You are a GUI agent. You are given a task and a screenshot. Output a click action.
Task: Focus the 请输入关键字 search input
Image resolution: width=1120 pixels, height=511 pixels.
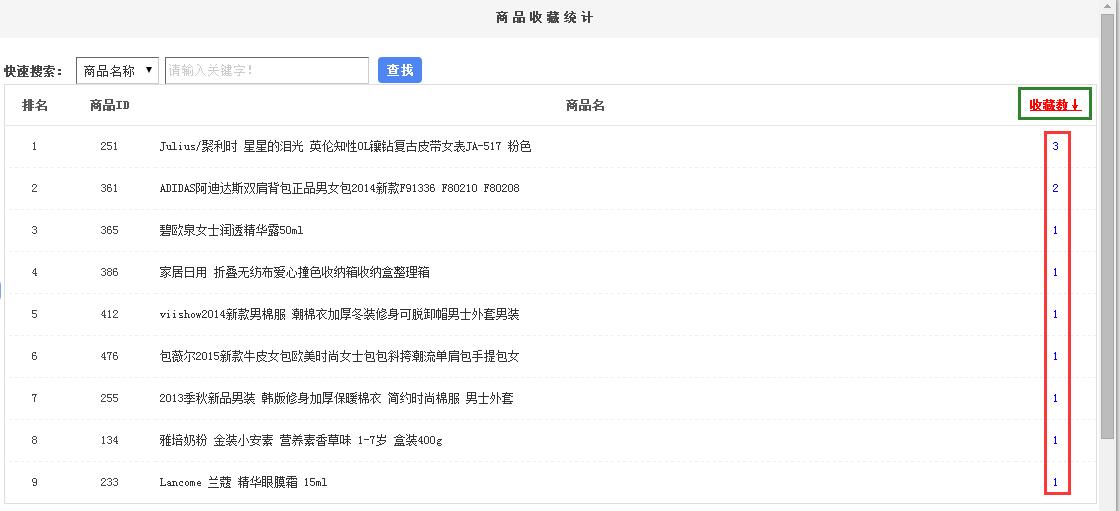pos(267,71)
